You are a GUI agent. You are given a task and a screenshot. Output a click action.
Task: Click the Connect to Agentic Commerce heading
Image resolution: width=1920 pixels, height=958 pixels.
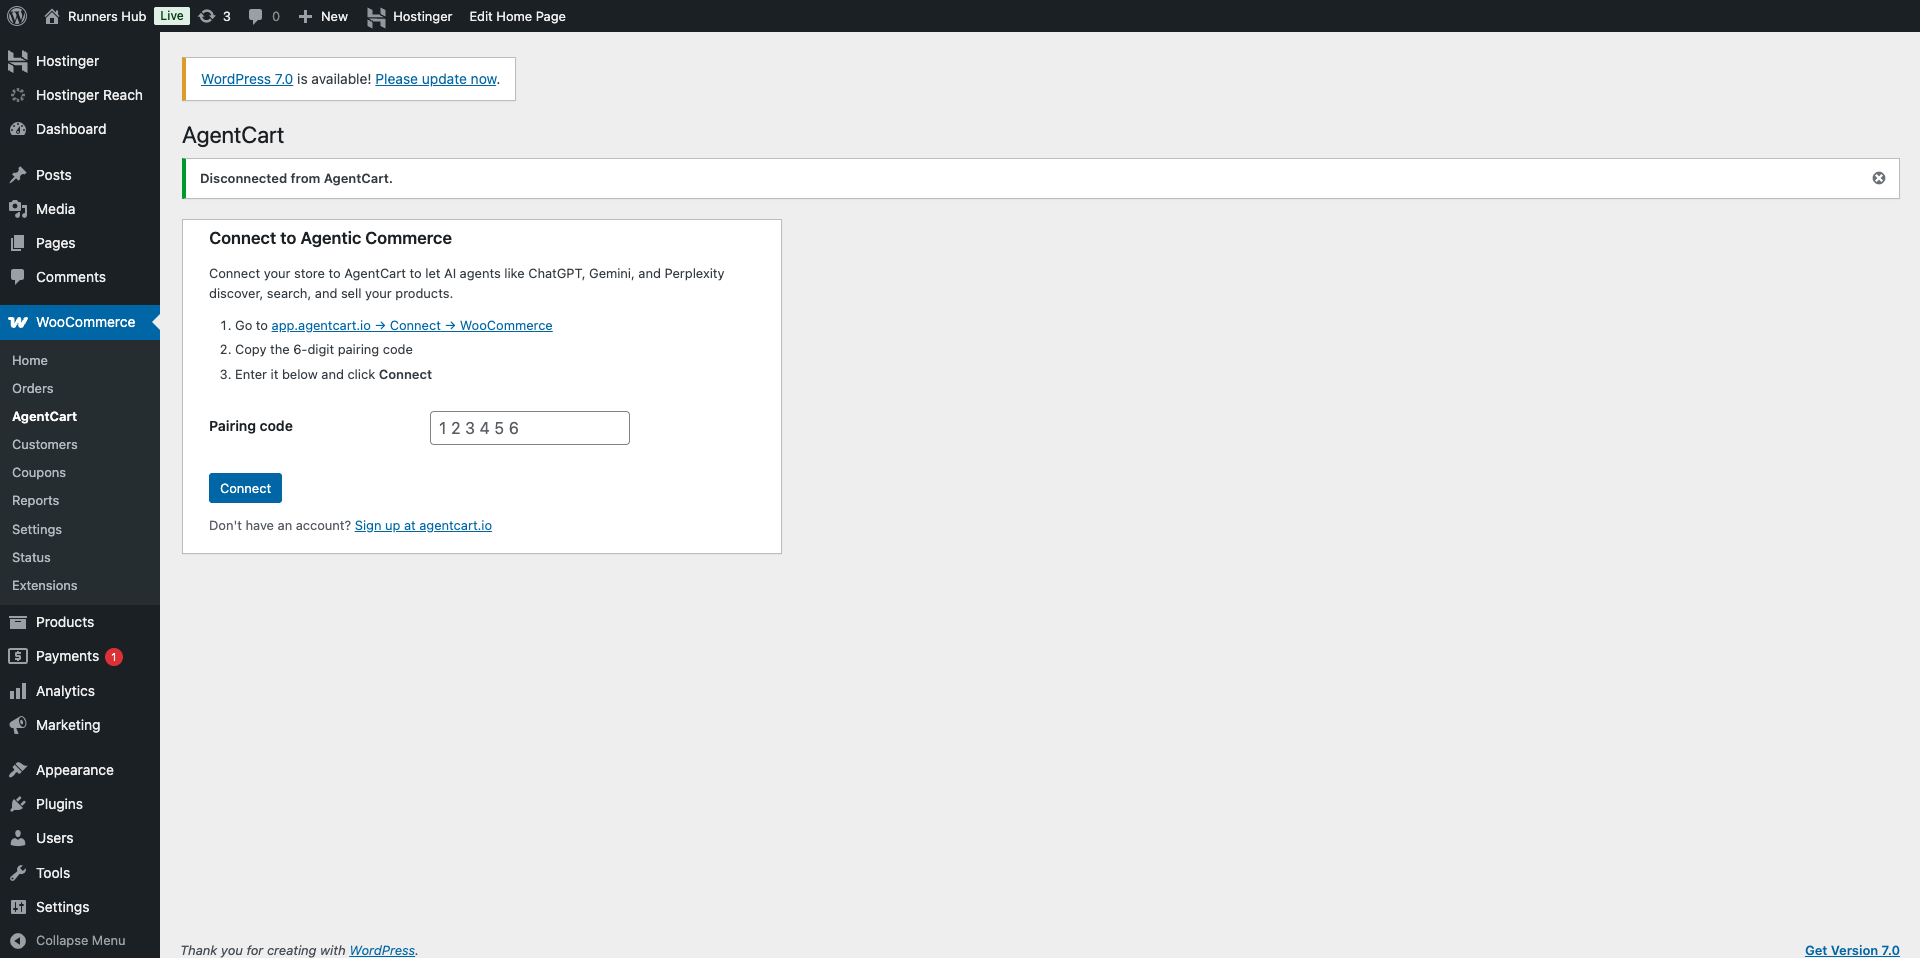(330, 238)
